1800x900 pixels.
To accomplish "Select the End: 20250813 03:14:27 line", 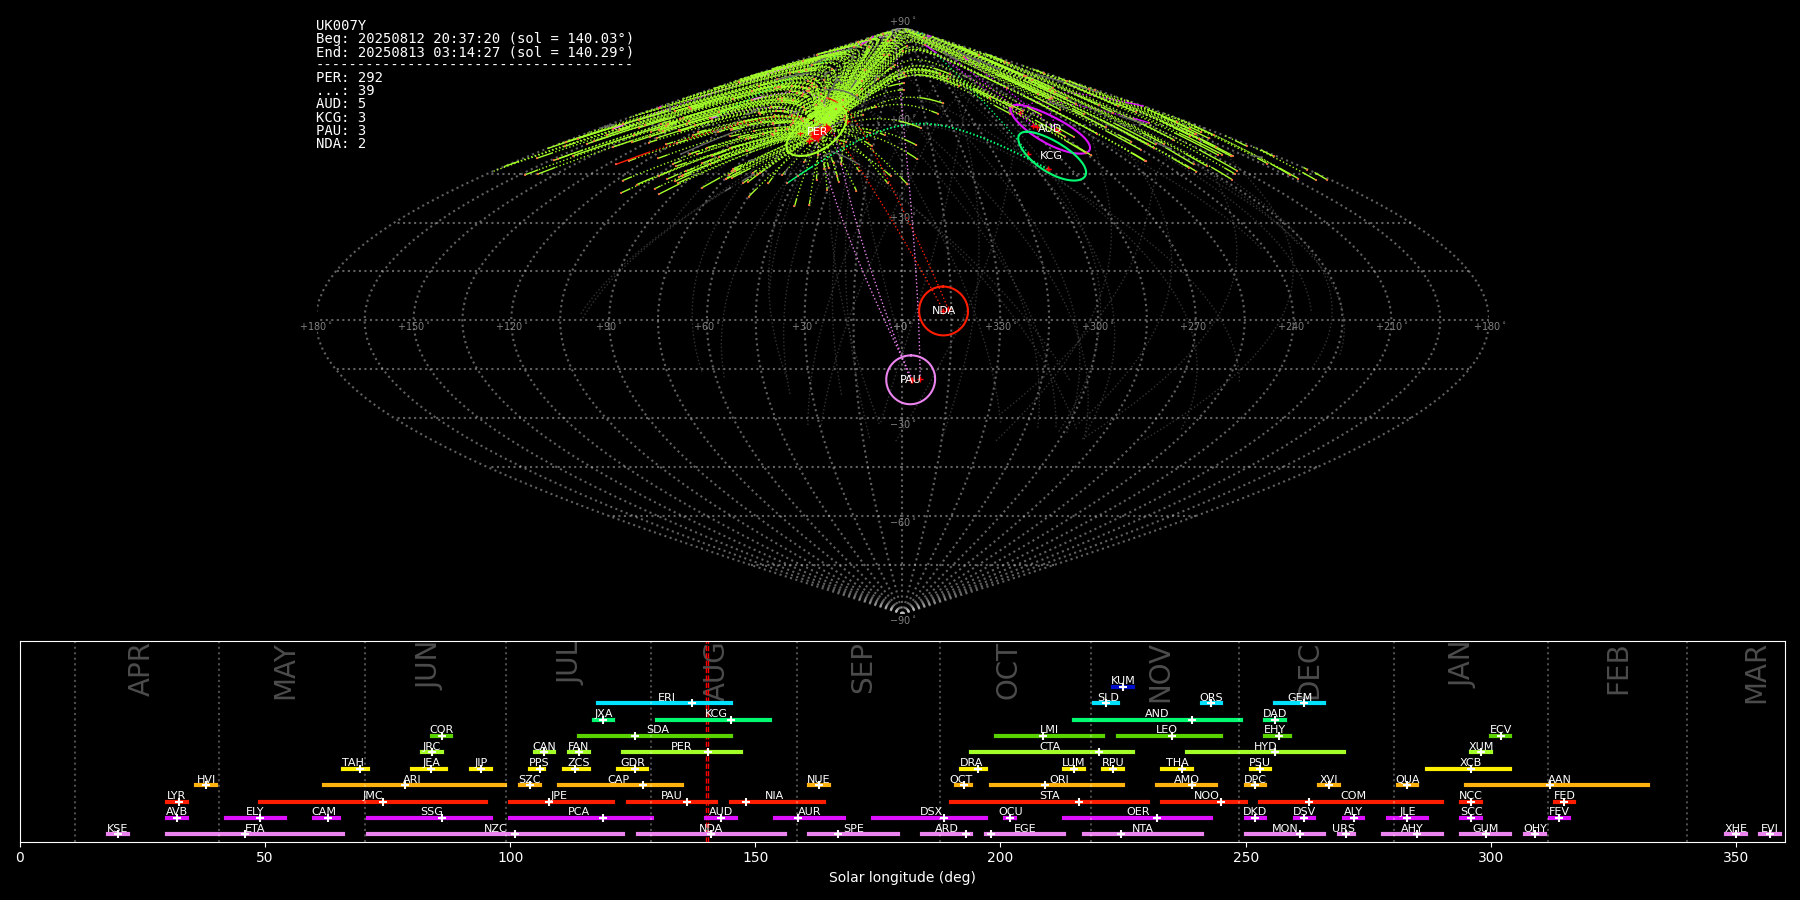I will (x=475, y=52).
